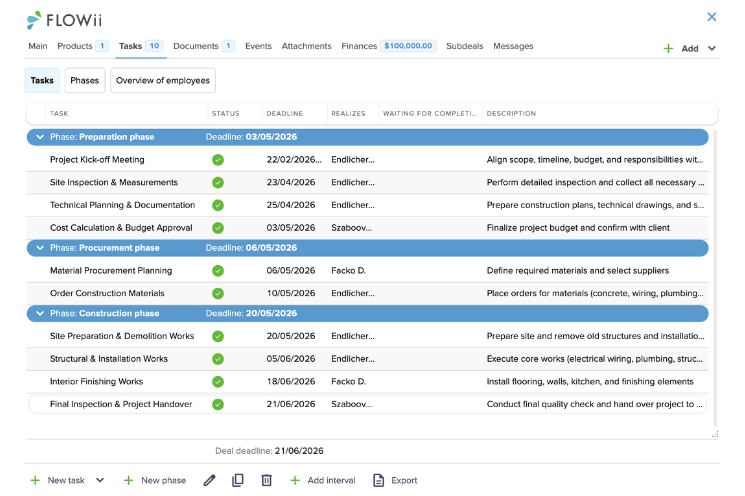Select the Site Inspection & Measurements task
The height and width of the screenshot is (496, 745).
point(367,182)
